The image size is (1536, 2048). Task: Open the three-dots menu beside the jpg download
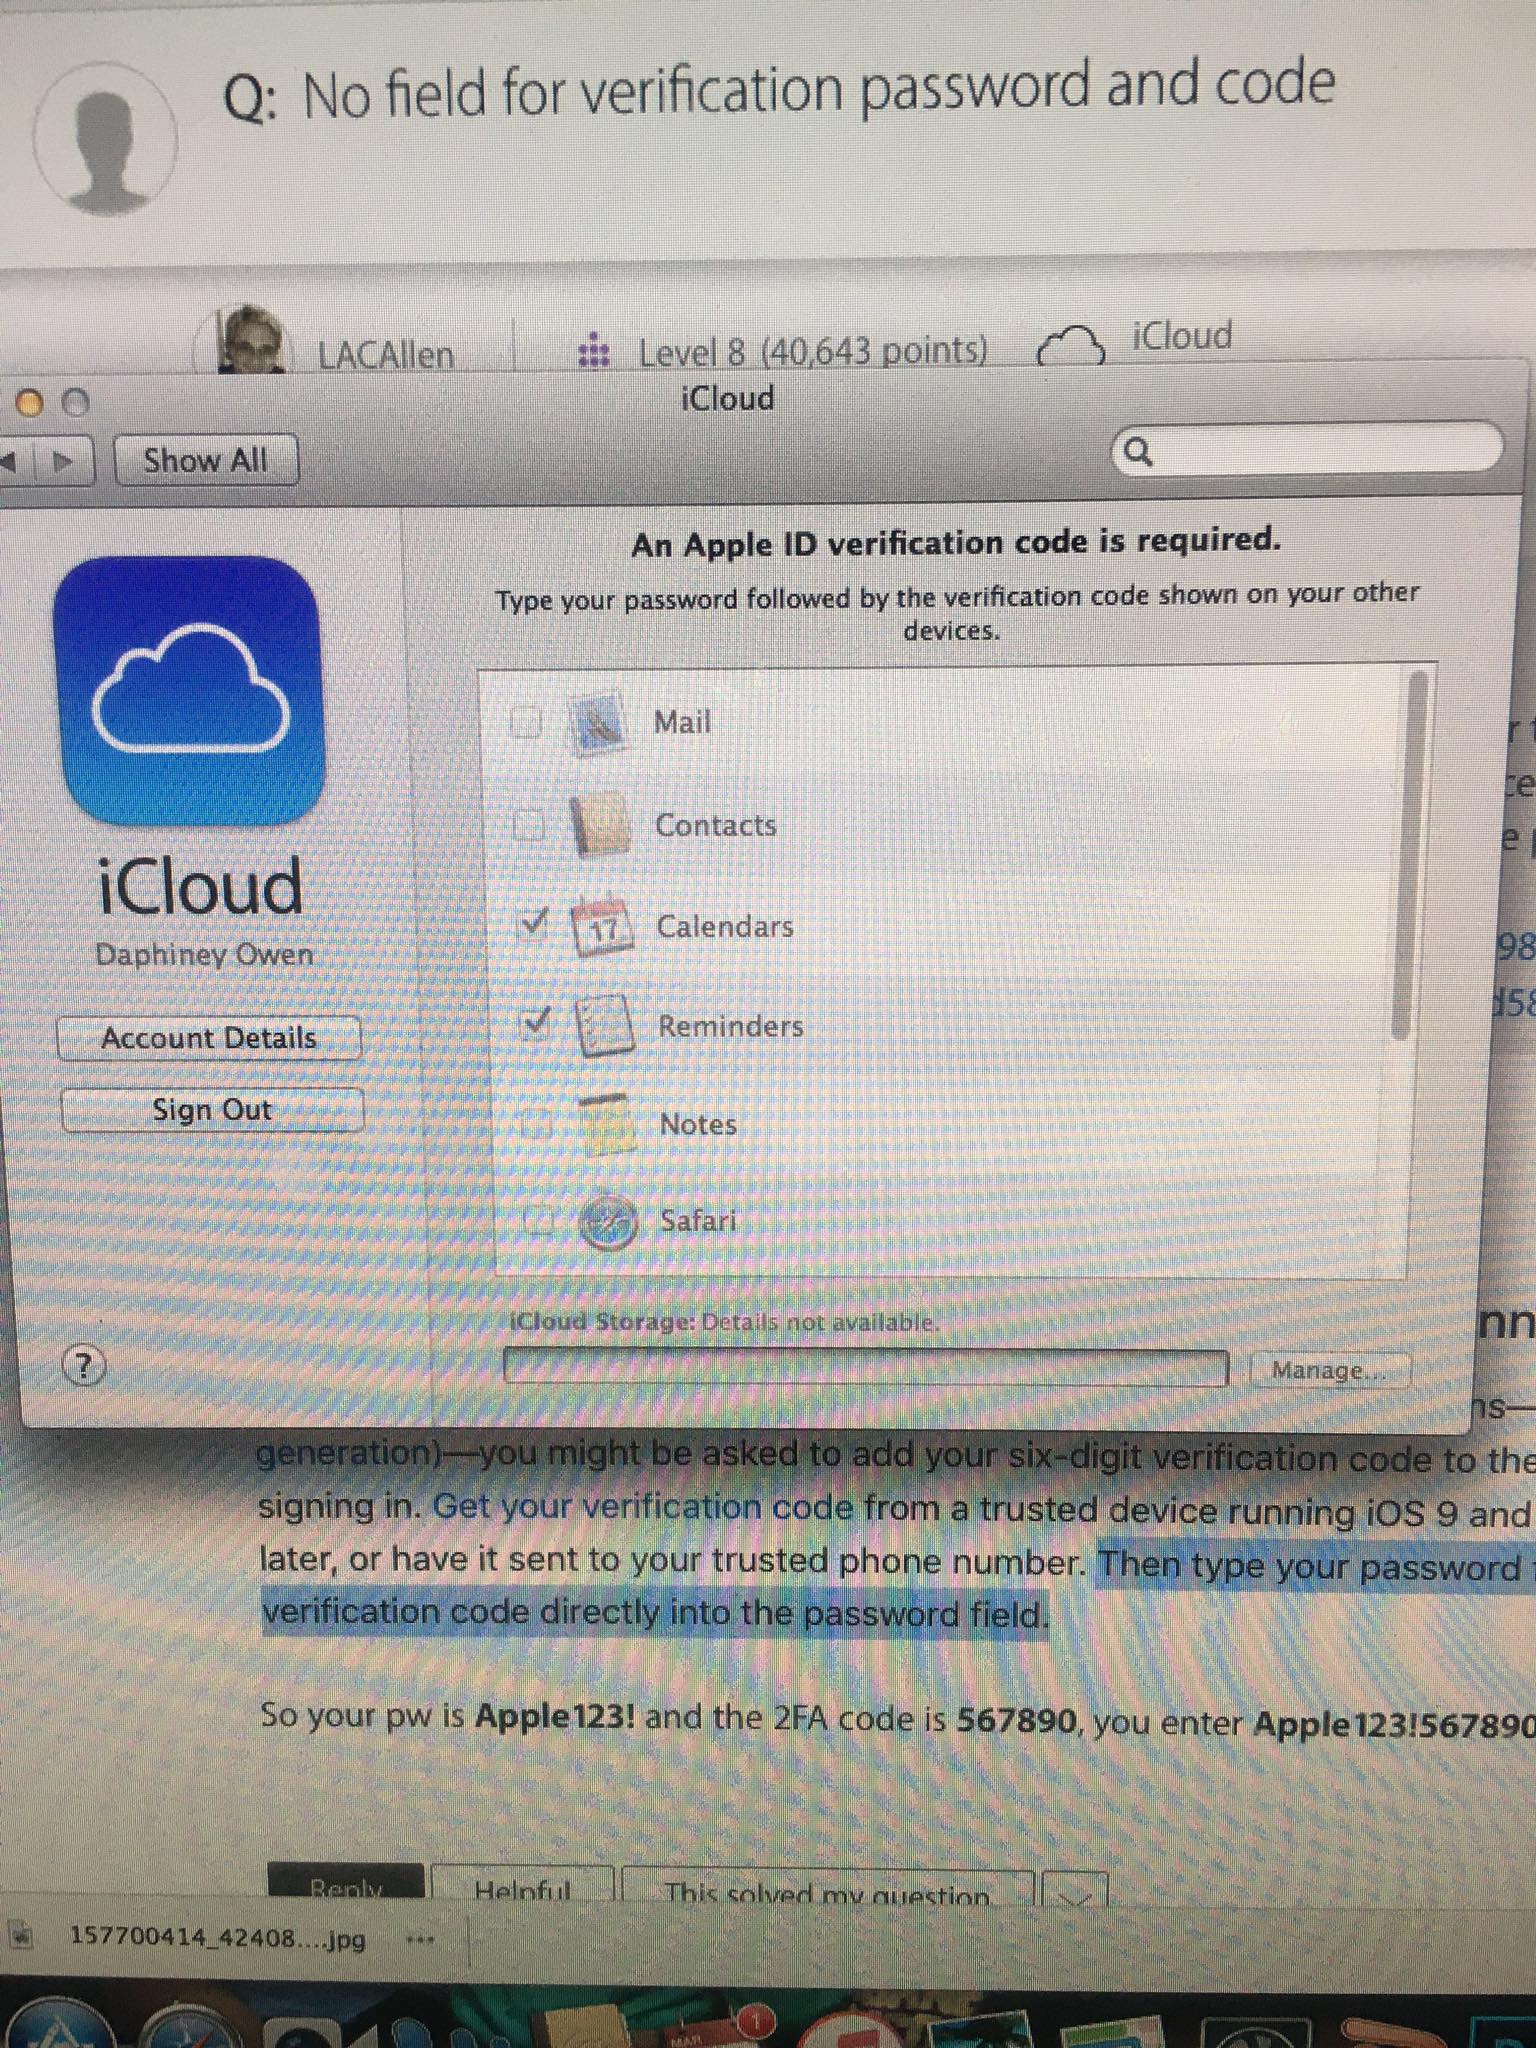[421, 1940]
